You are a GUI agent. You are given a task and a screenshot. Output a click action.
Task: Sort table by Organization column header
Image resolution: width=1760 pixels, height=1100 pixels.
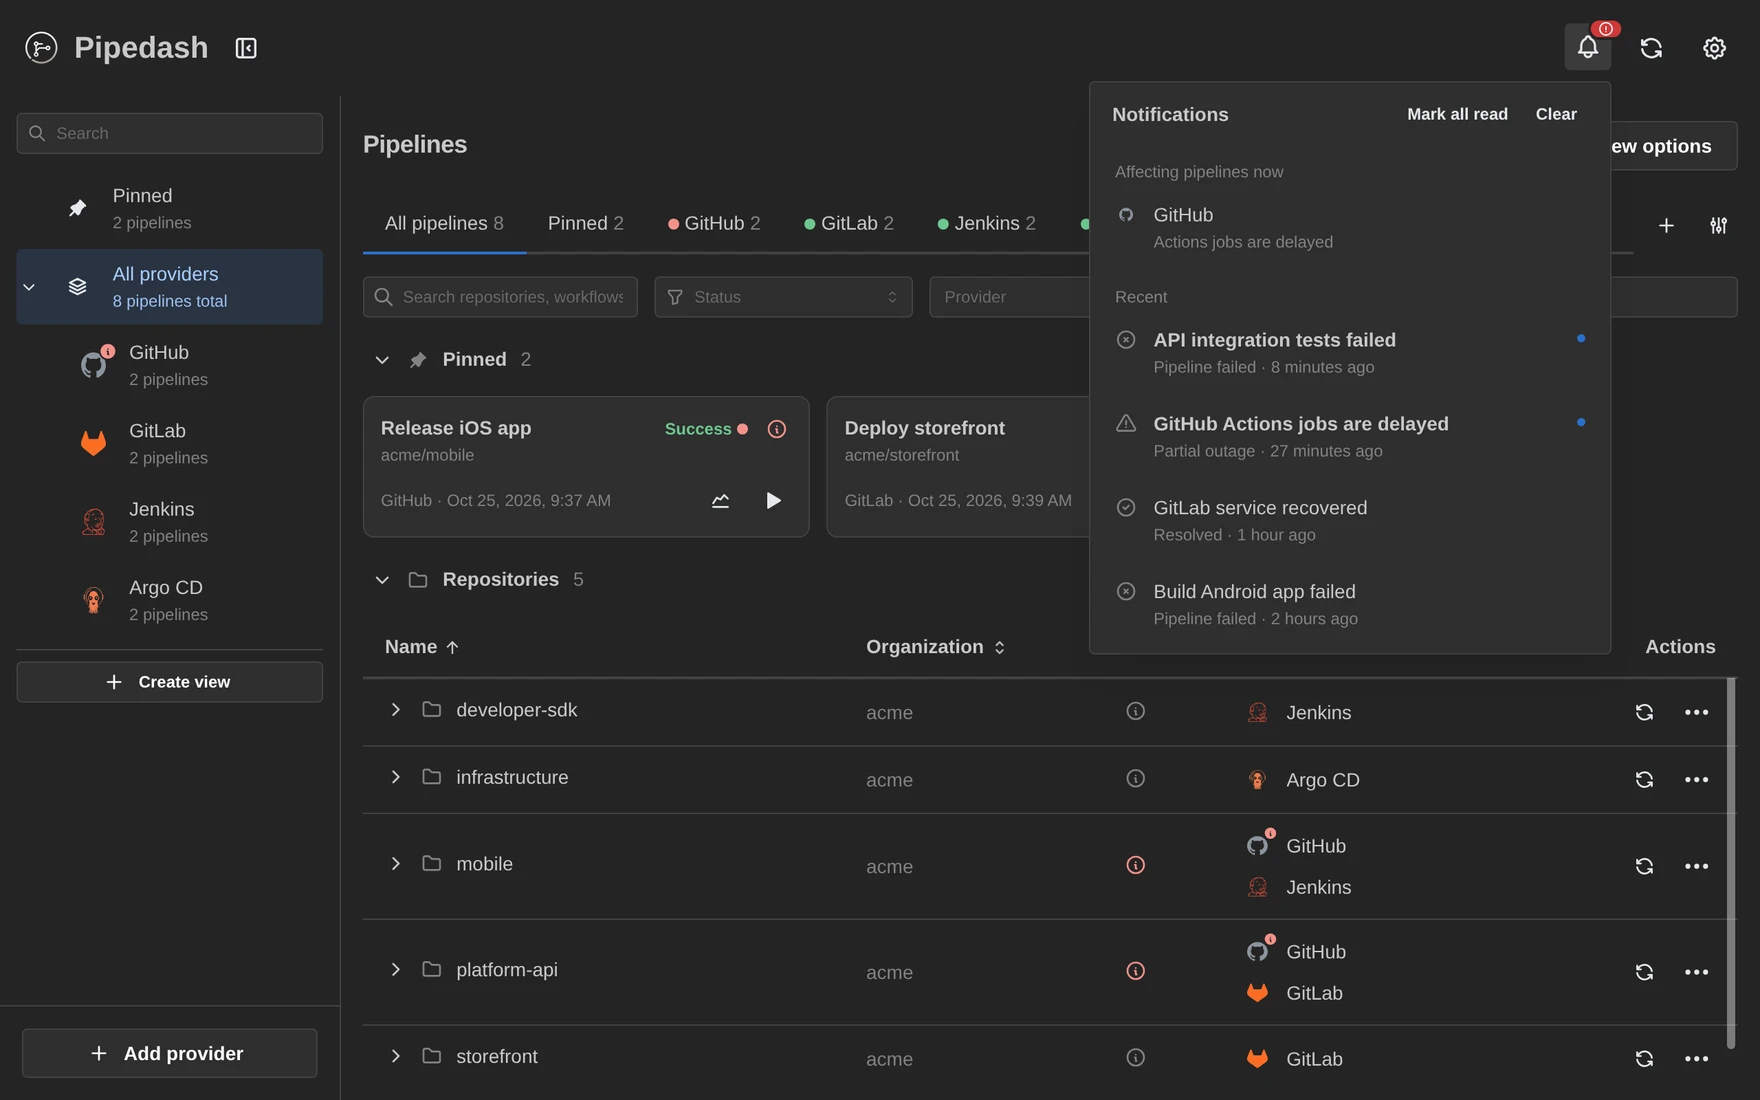tap(935, 647)
